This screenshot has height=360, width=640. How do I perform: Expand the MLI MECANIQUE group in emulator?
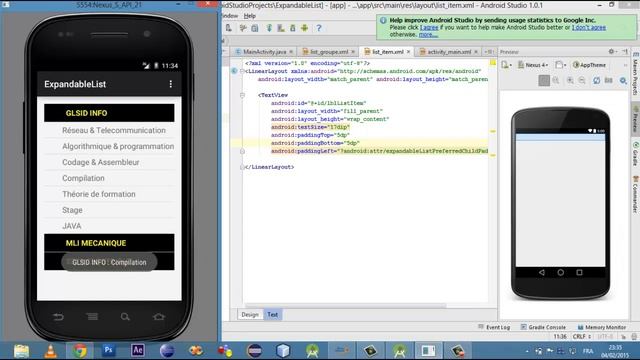[x=109, y=243]
